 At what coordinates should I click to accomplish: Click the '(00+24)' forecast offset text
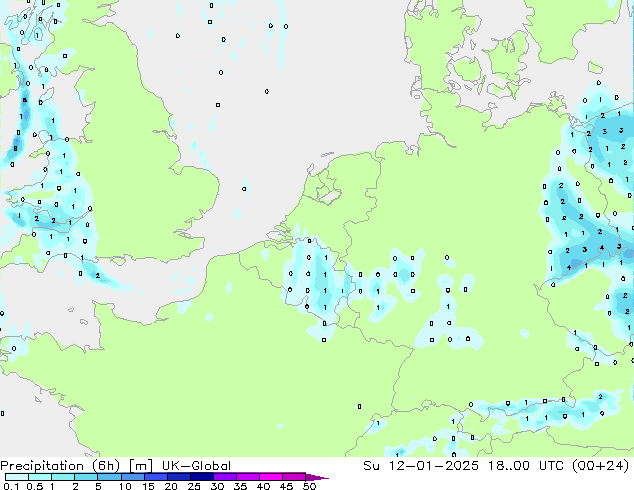coord(601,466)
